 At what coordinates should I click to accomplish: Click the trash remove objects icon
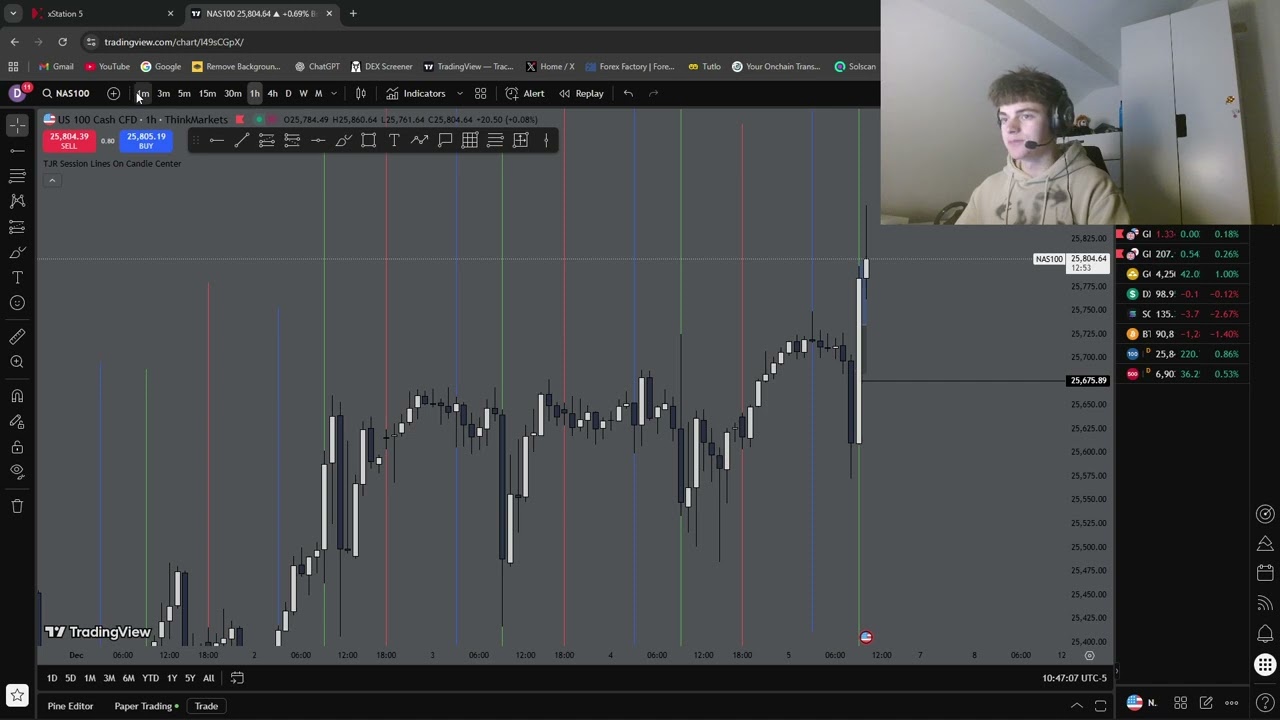pos(17,506)
